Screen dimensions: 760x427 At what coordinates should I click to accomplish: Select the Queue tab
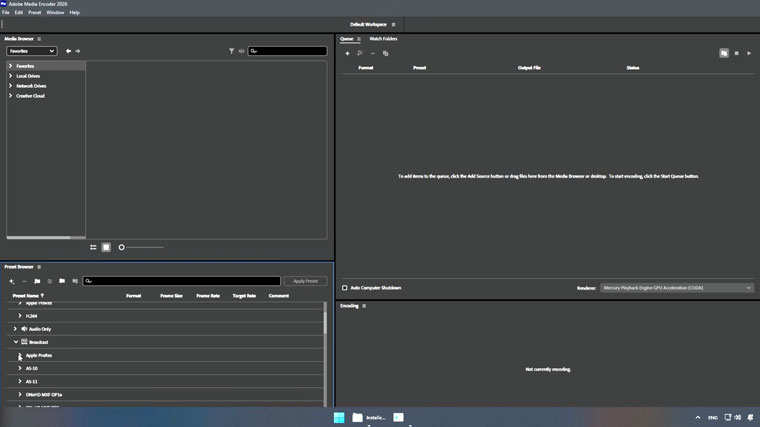347,39
